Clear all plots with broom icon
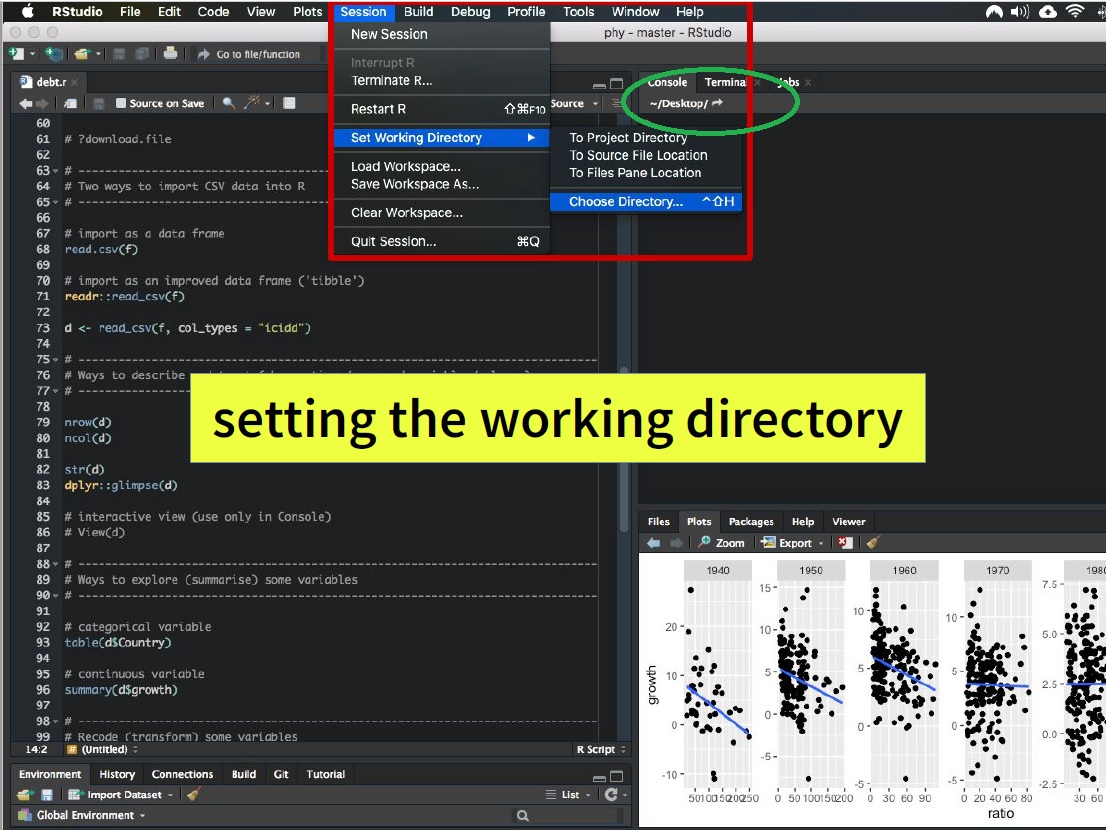 point(873,543)
